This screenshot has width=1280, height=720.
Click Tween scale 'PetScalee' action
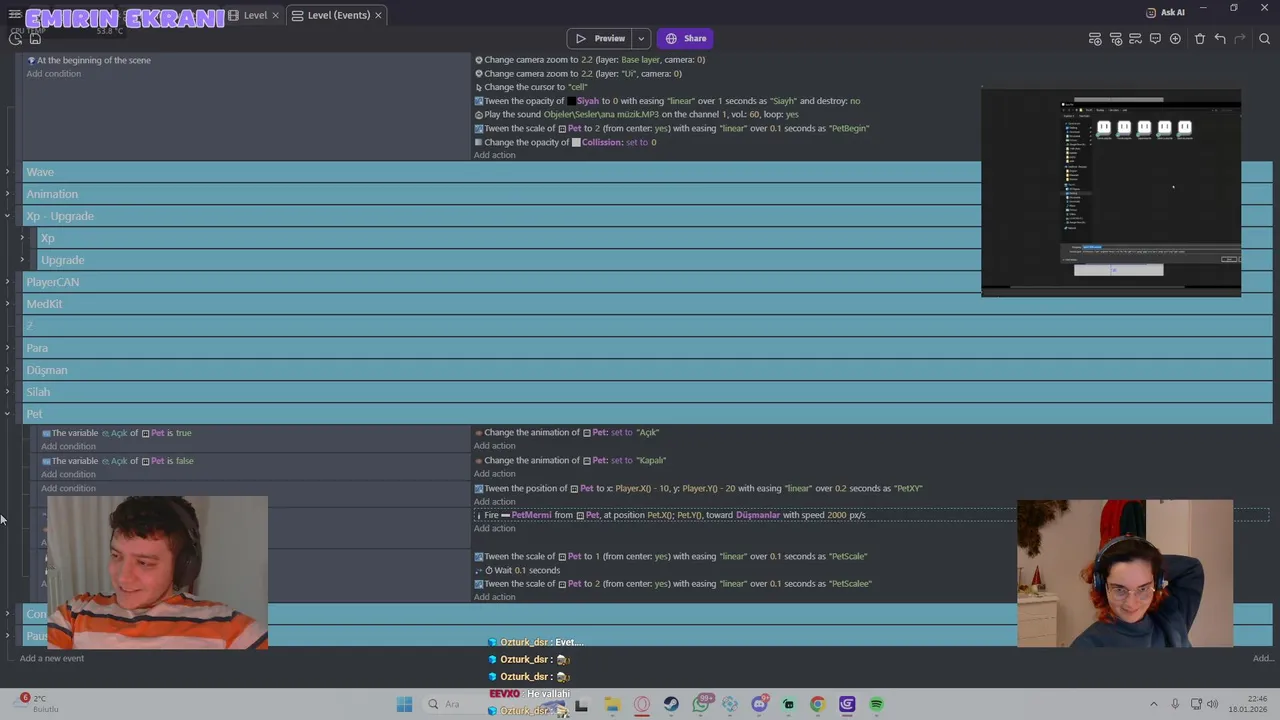pos(673,584)
